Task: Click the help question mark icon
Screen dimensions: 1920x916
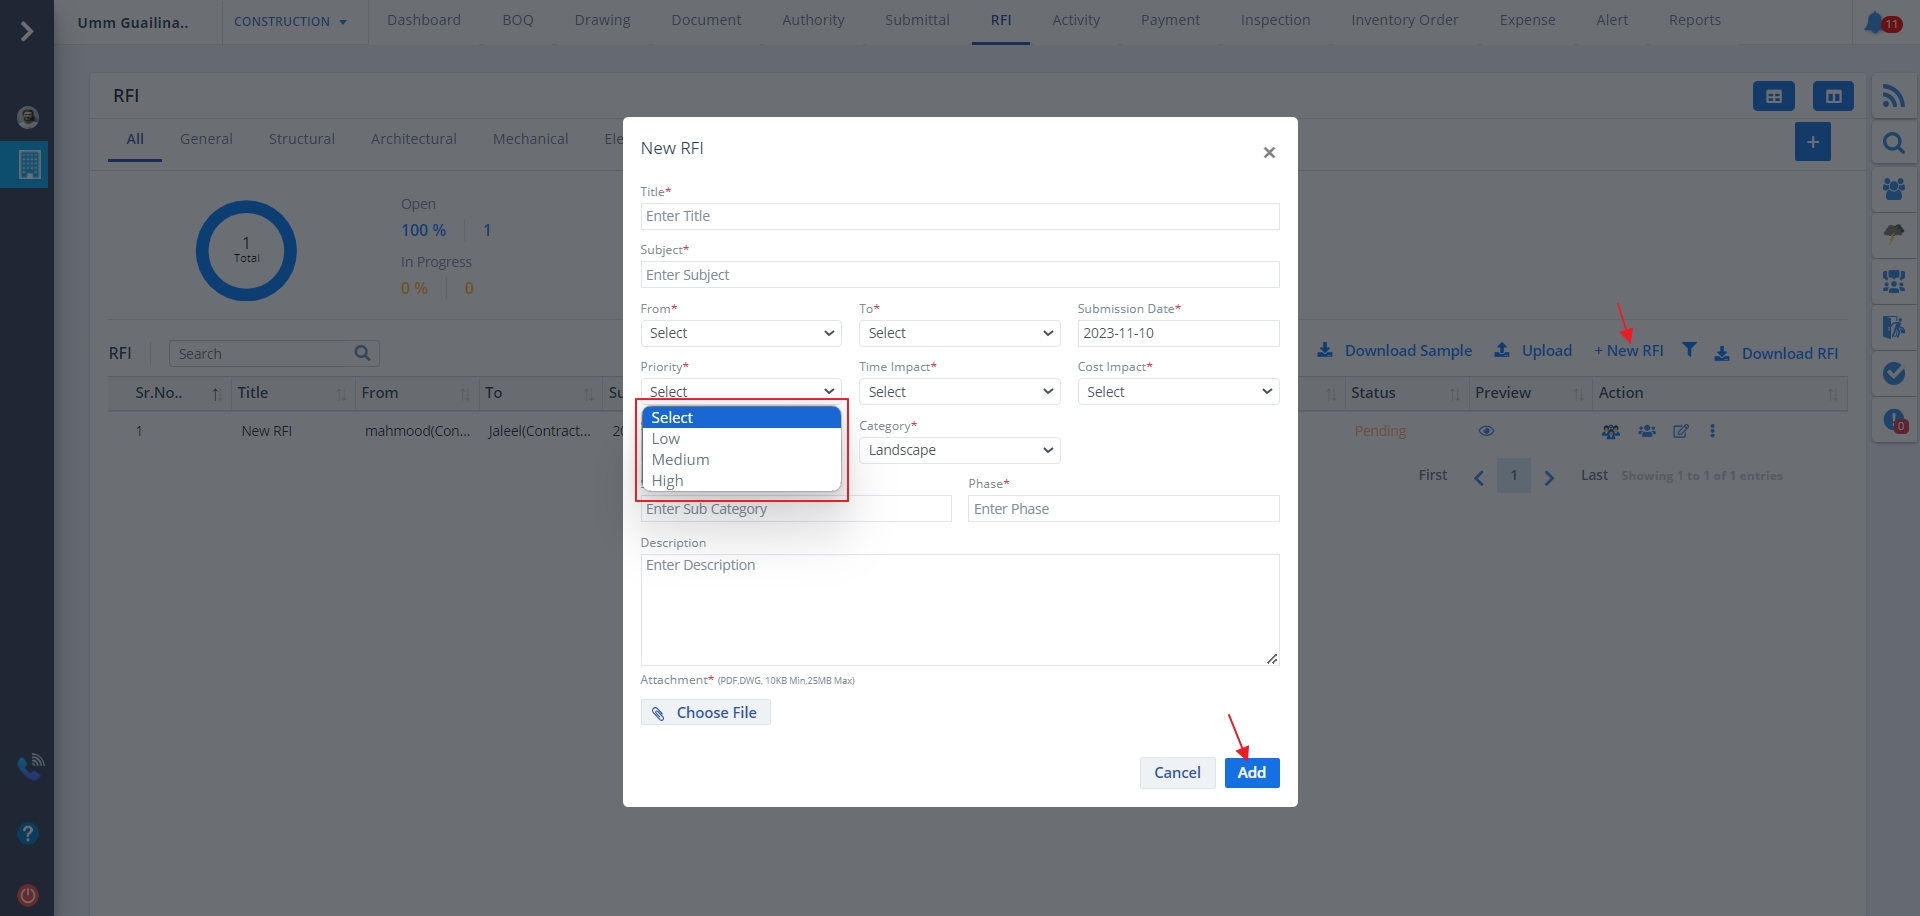Action: pos(28,833)
